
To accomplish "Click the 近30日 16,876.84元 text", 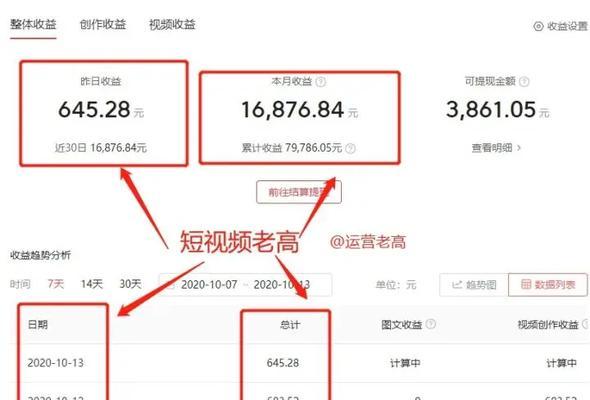I will click(x=101, y=148).
